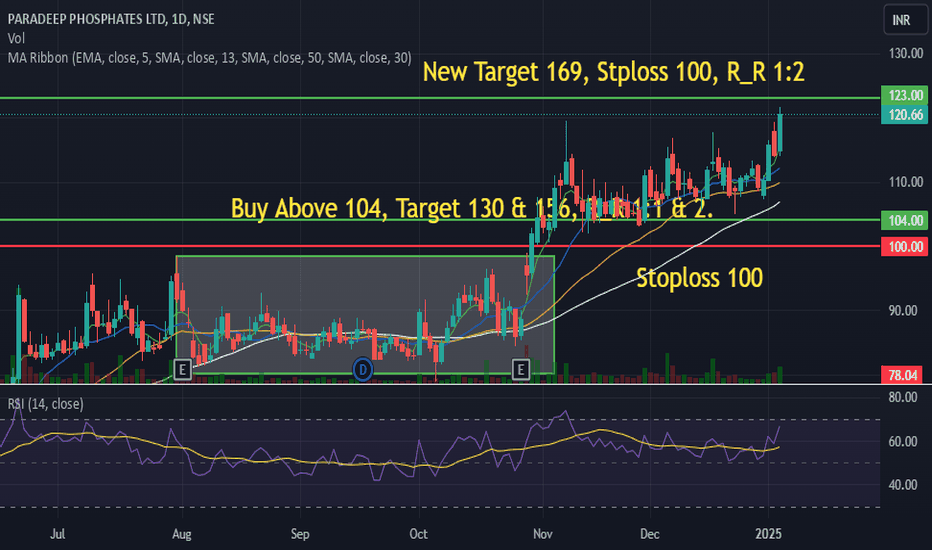Click the 2025 label on time axis

[x=769, y=534]
